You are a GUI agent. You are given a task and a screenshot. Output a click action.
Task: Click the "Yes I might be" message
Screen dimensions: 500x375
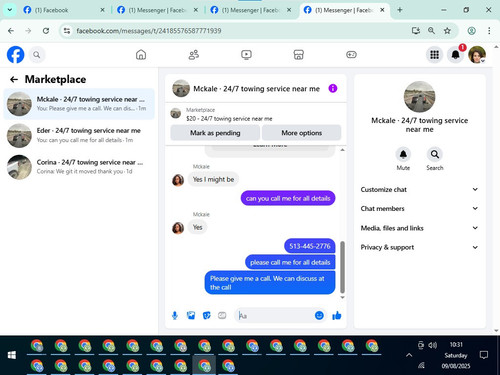213,179
